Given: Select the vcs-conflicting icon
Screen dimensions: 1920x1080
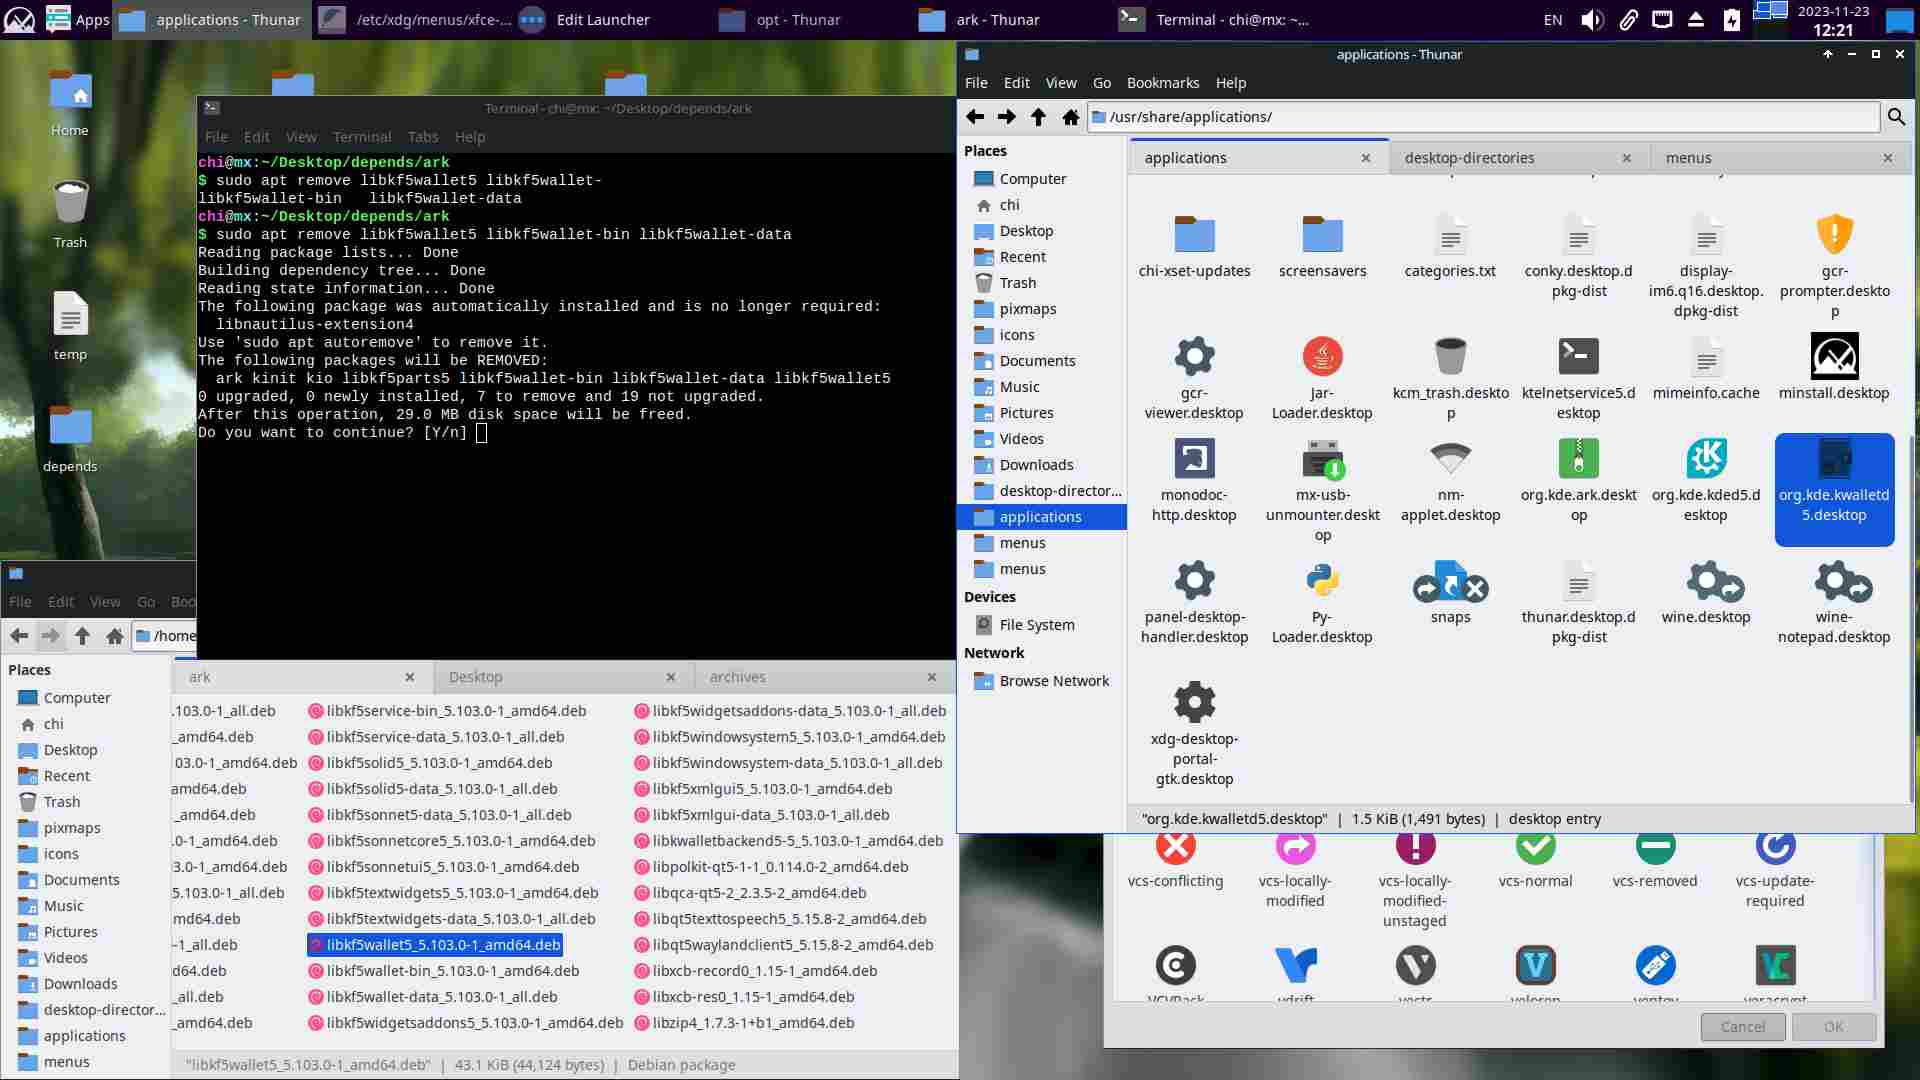Looking at the screenshot, I should click(x=1175, y=848).
